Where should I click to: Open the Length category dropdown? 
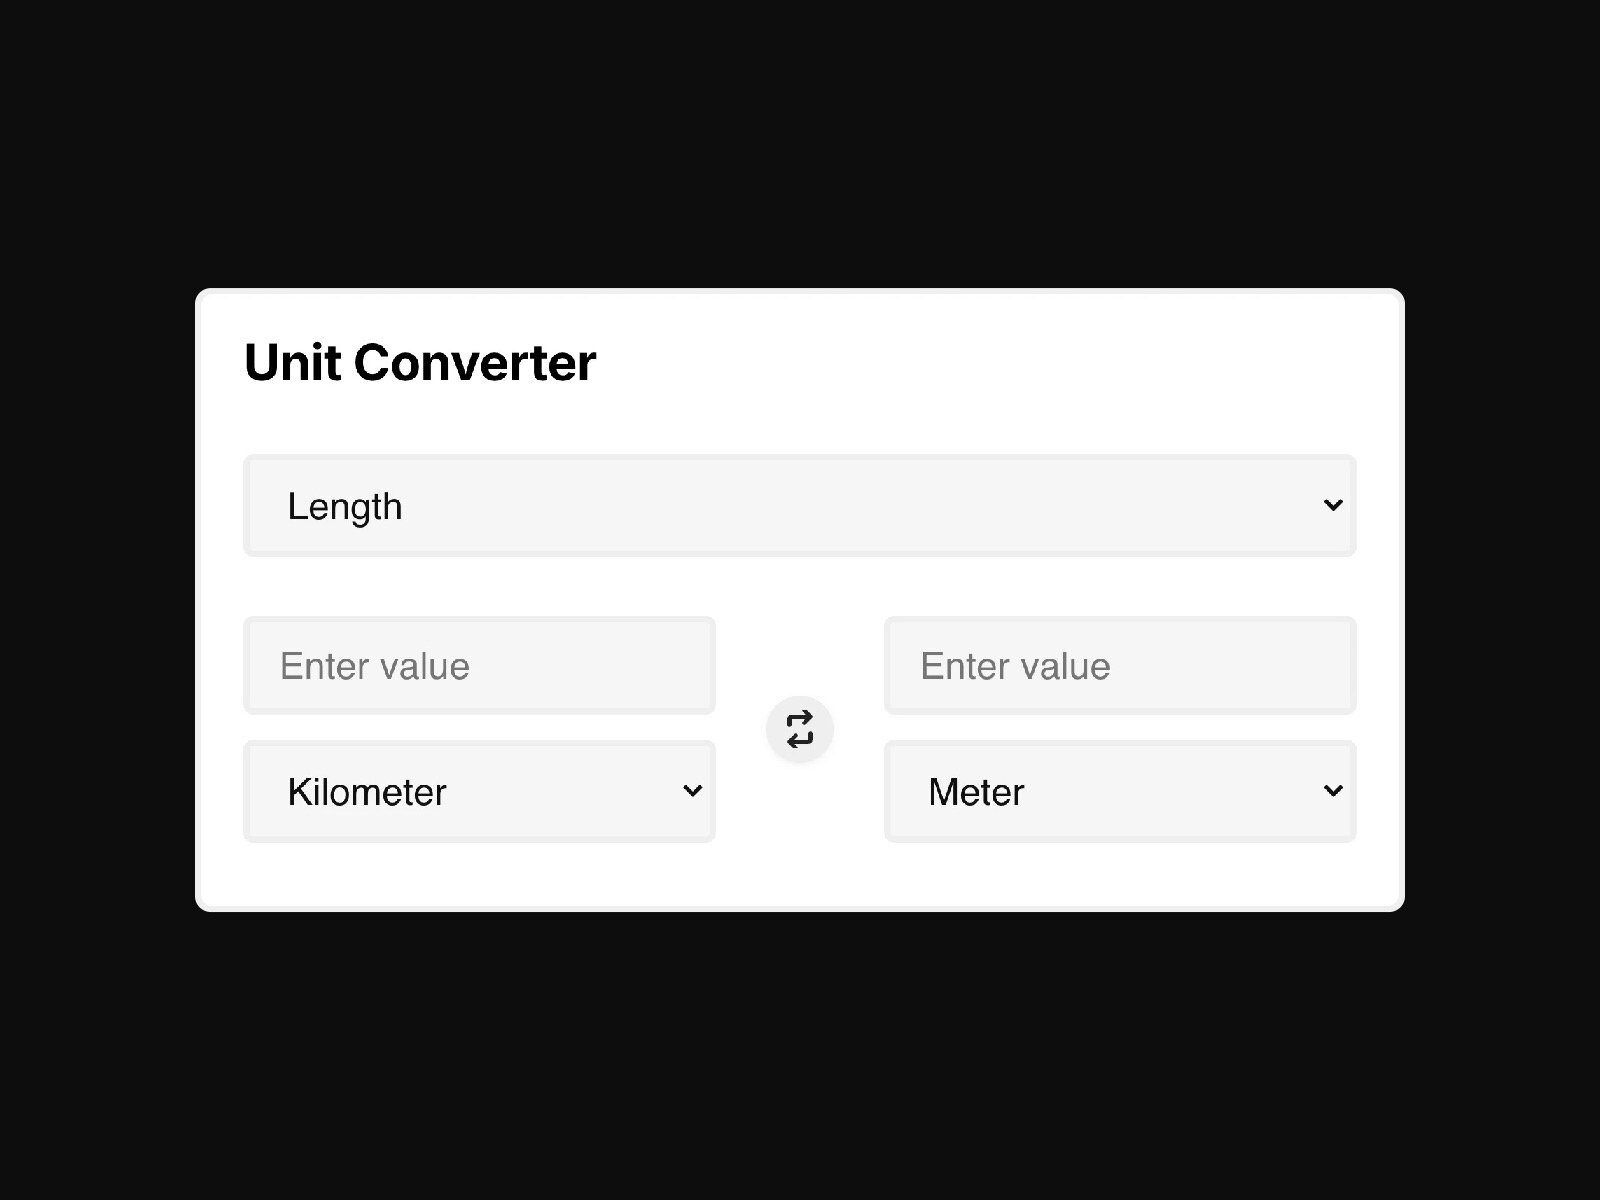coord(799,506)
